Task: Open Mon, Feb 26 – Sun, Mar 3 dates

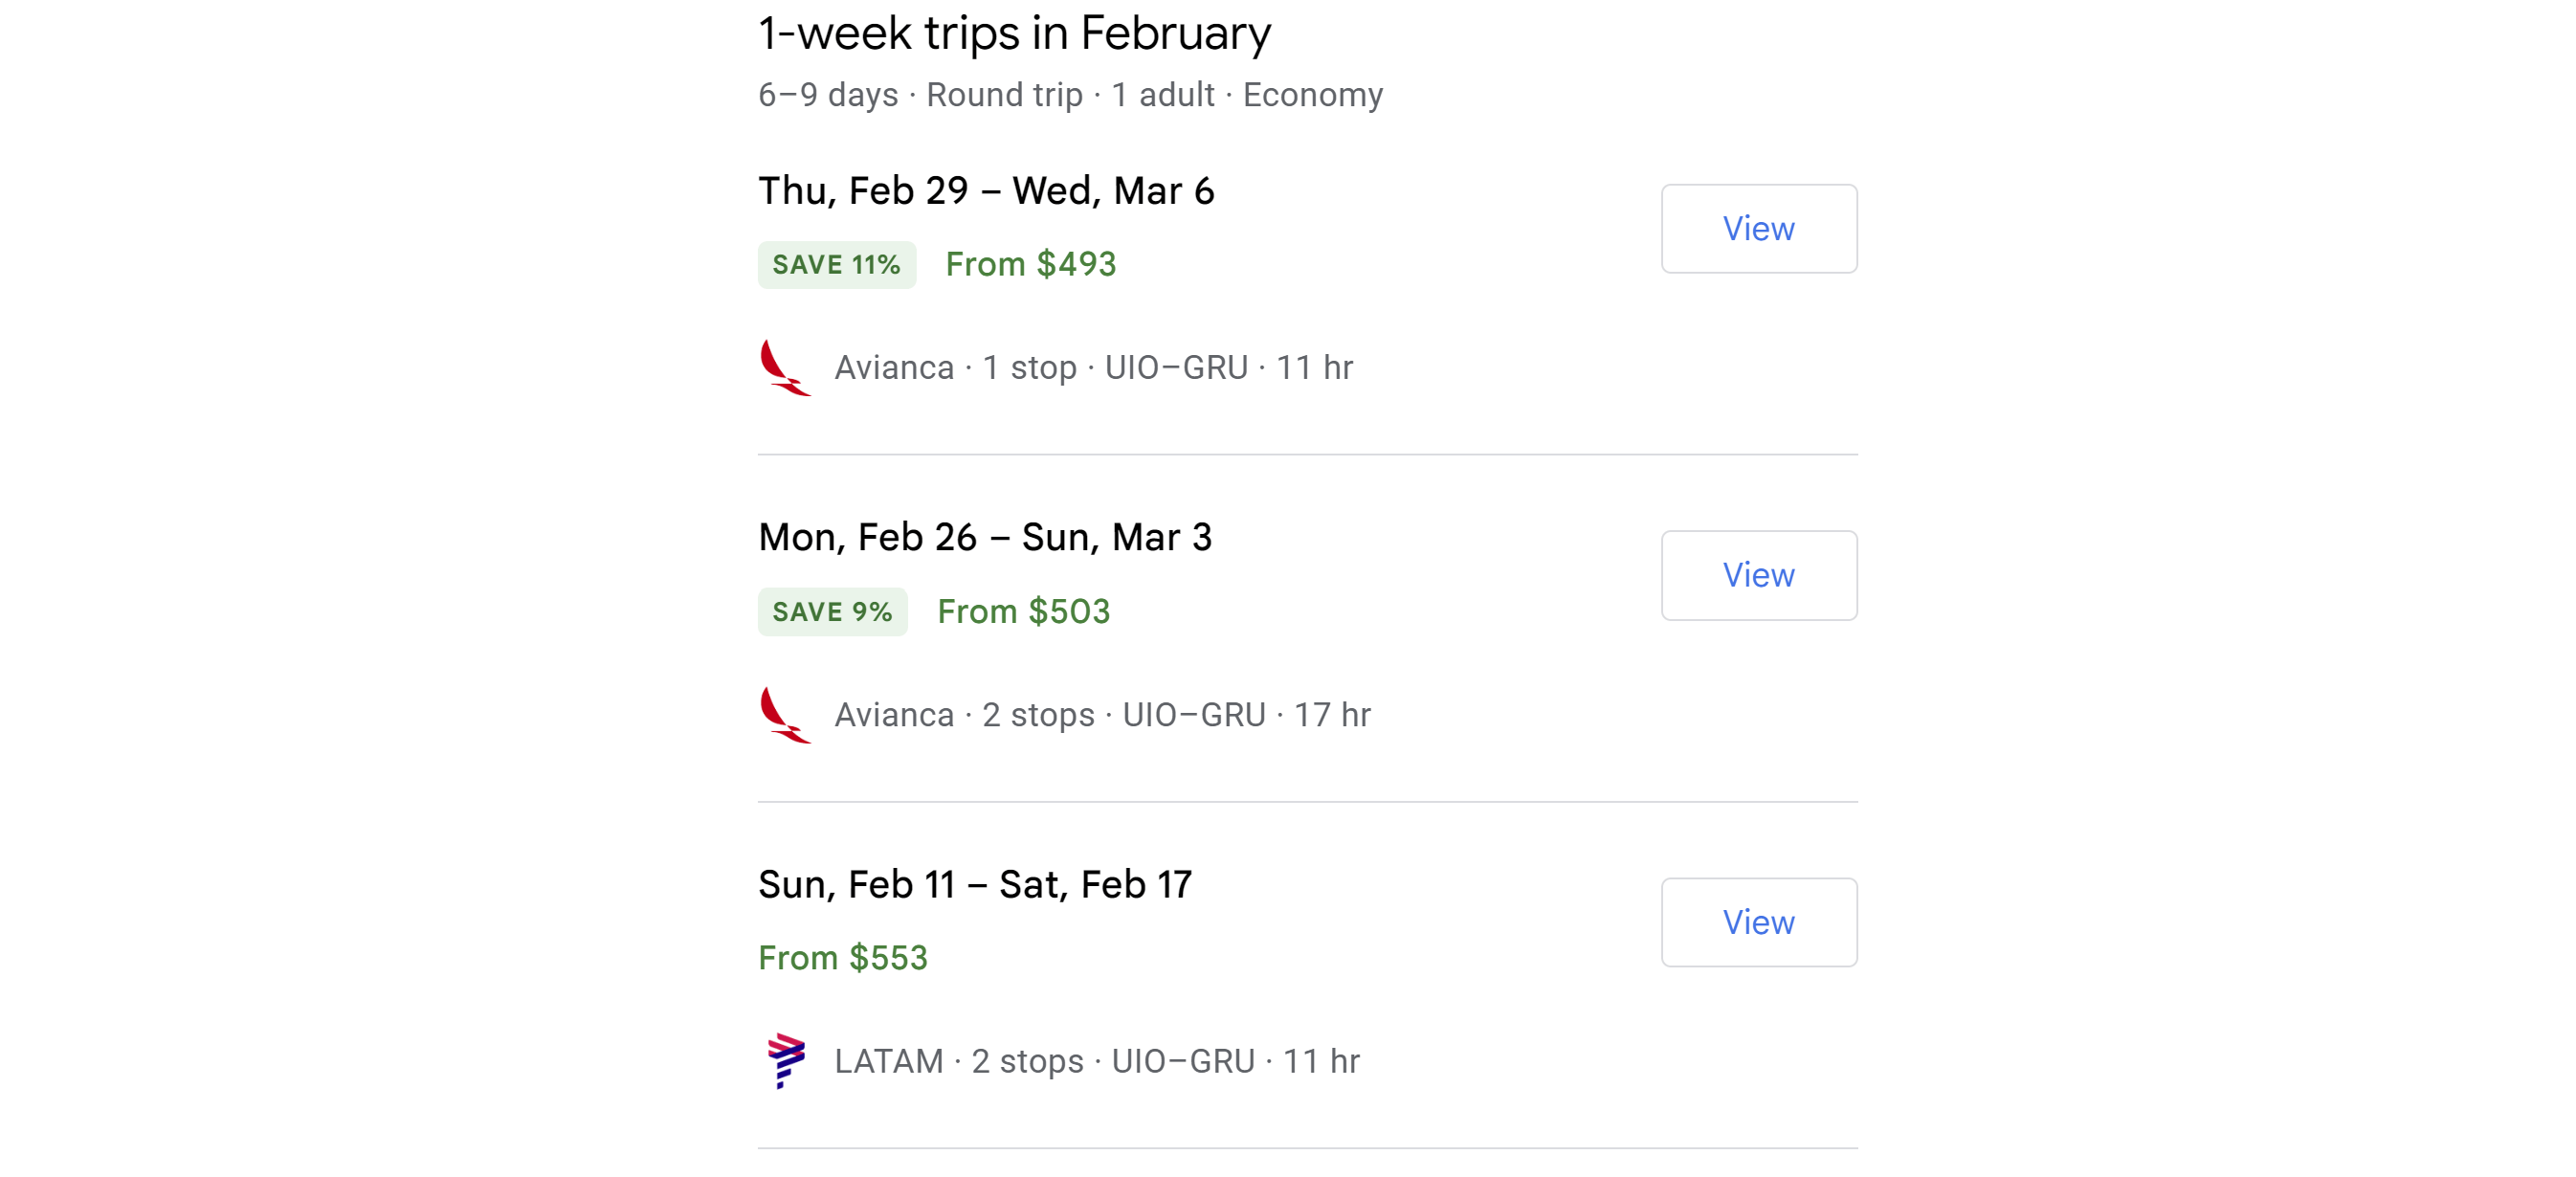Action: (x=985, y=538)
